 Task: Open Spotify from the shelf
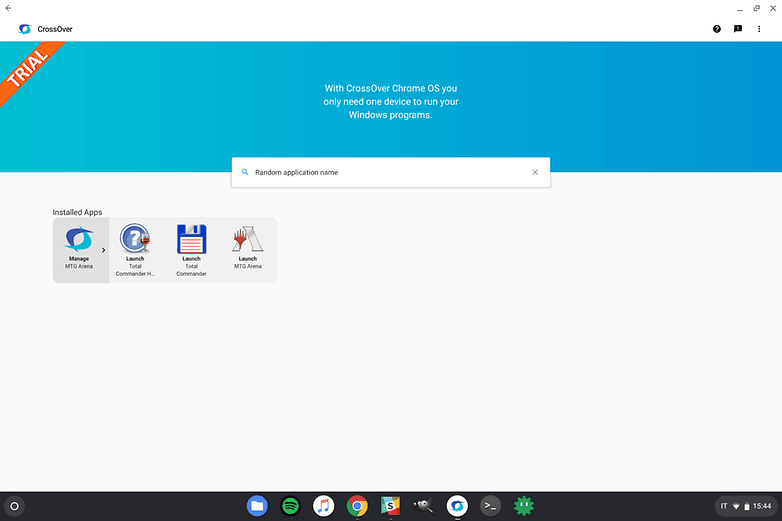pos(290,506)
